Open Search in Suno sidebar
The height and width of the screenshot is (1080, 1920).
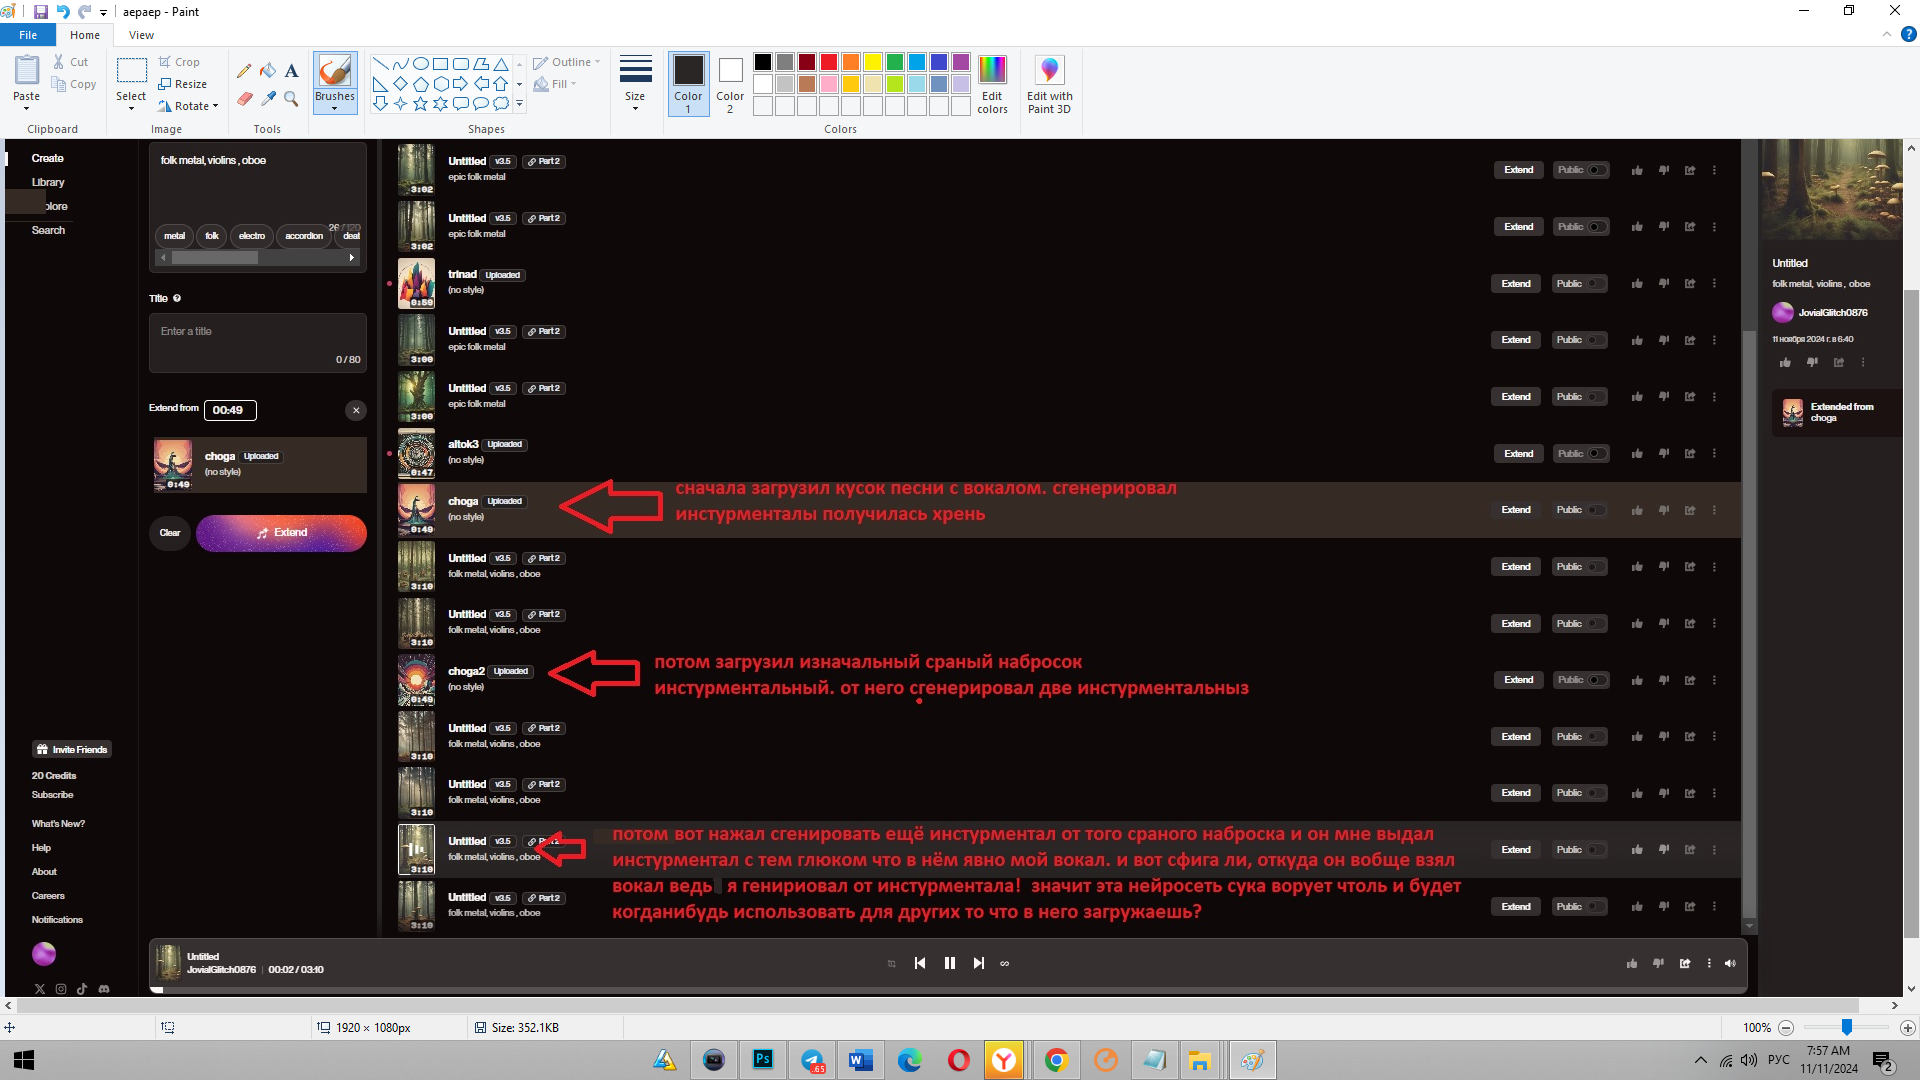[x=48, y=230]
